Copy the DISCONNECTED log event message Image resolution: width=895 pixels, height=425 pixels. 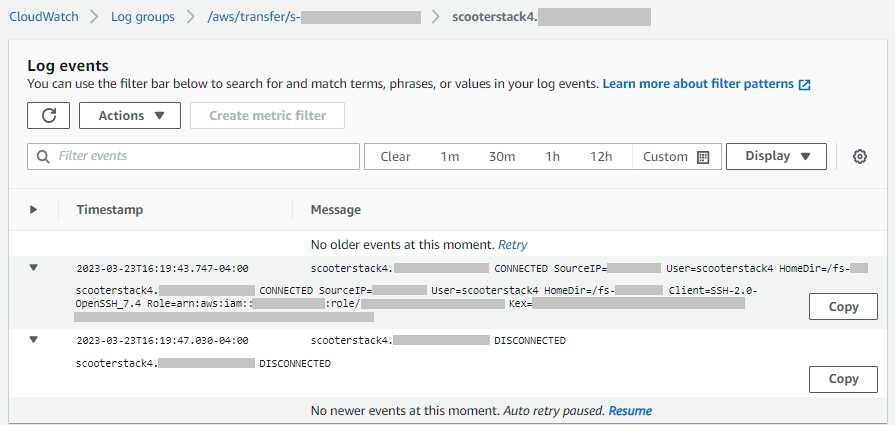pos(843,379)
